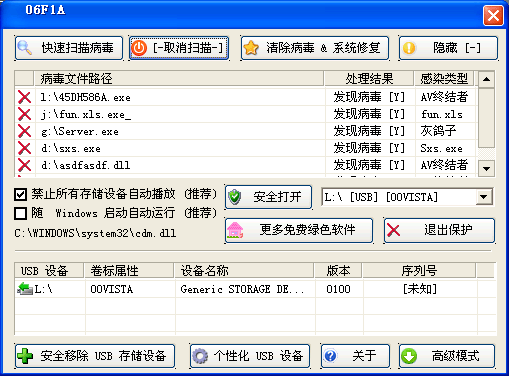This screenshot has height=376, width=509.
Task: Click 发现病毒 [Y] result for g:\Server.exe
Action: pyautogui.click(x=369, y=131)
